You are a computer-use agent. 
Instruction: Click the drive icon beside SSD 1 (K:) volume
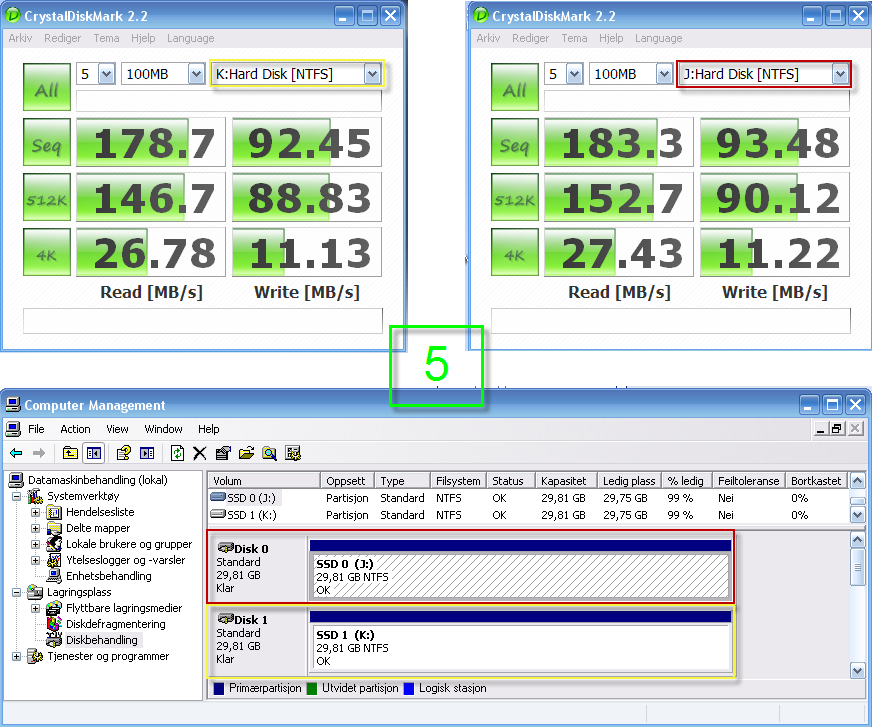click(218, 514)
